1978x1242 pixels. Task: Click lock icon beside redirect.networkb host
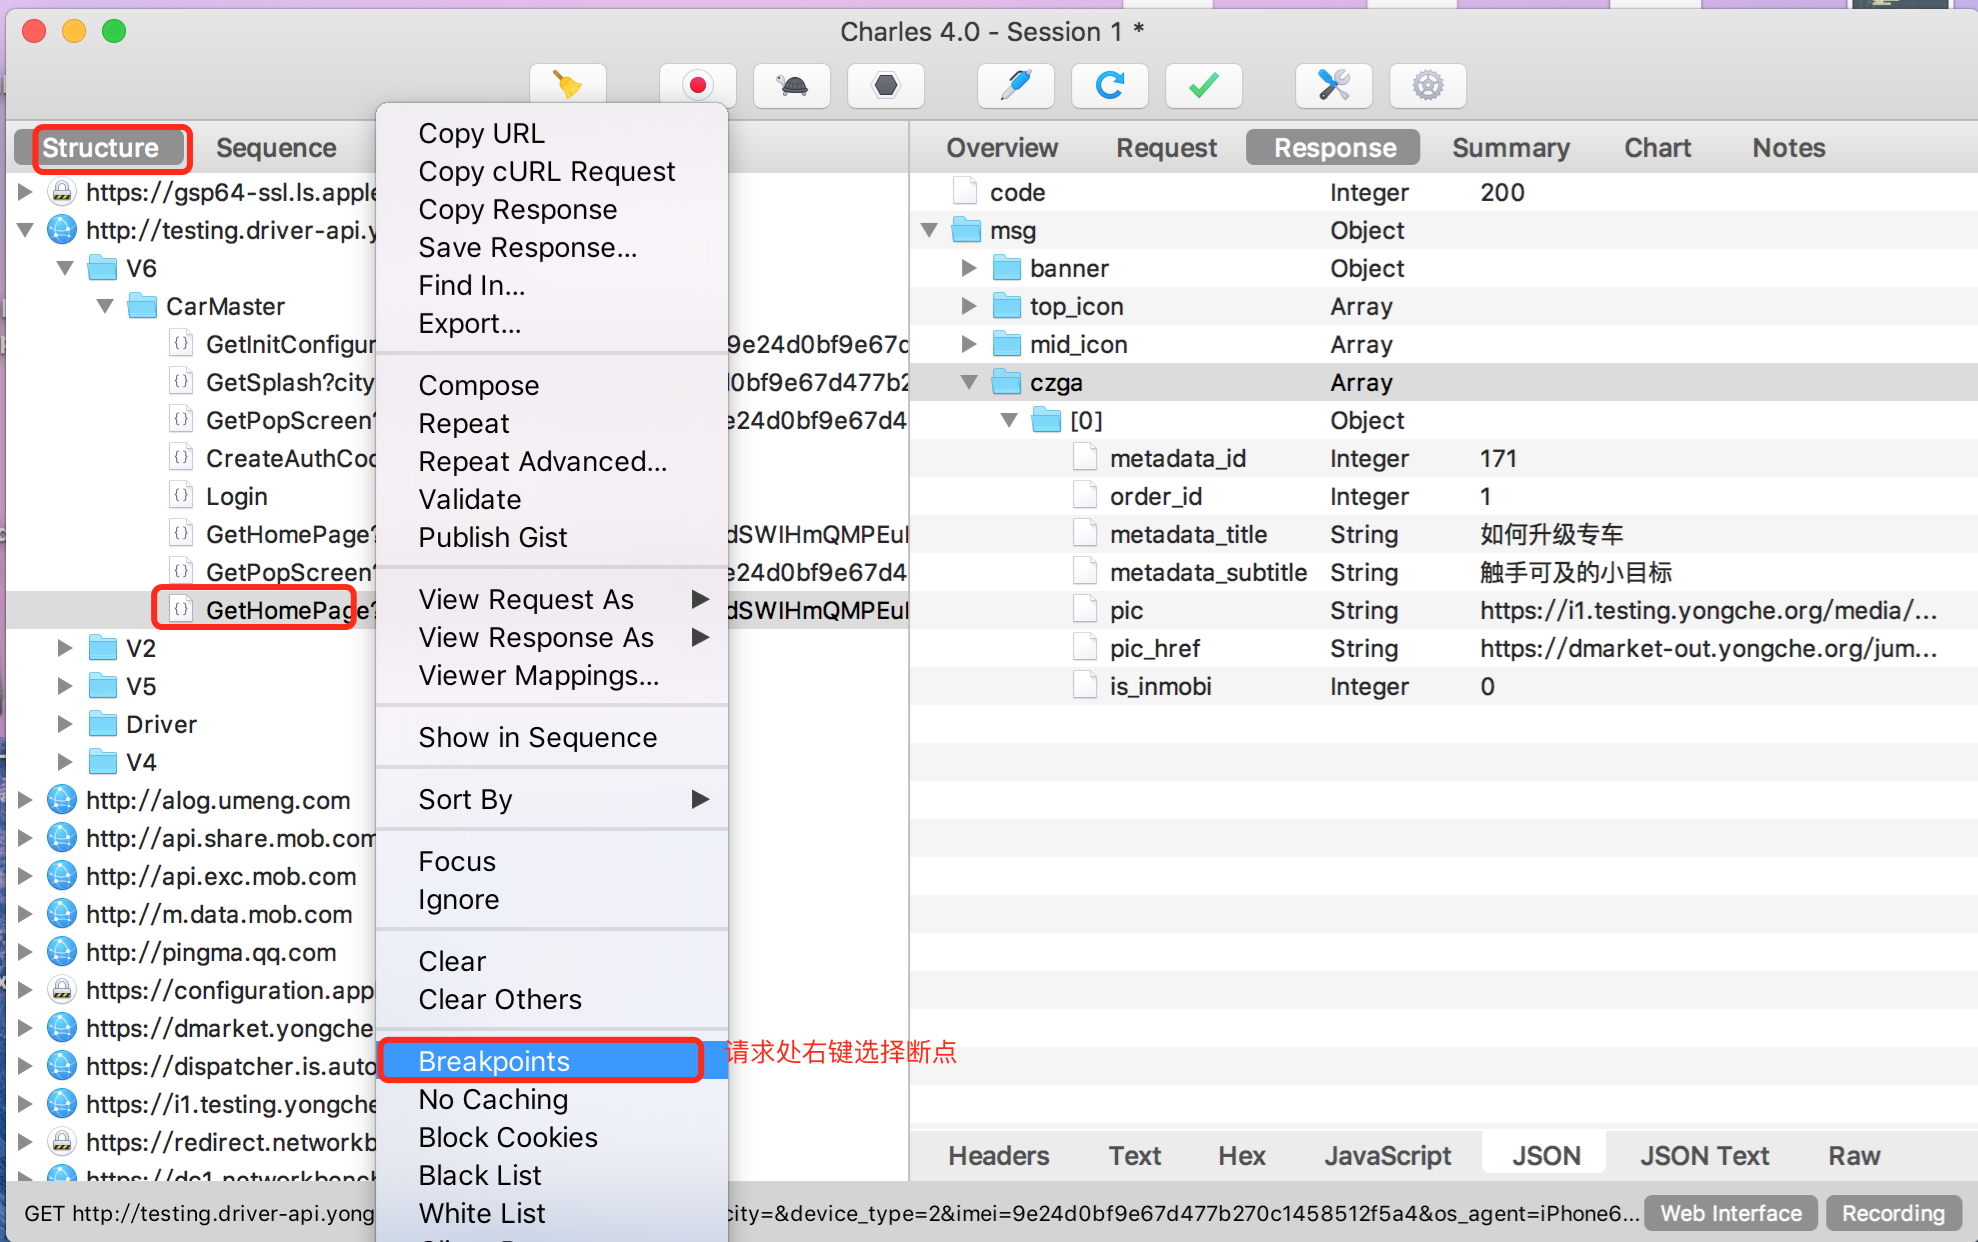(x=62, y=1142)
